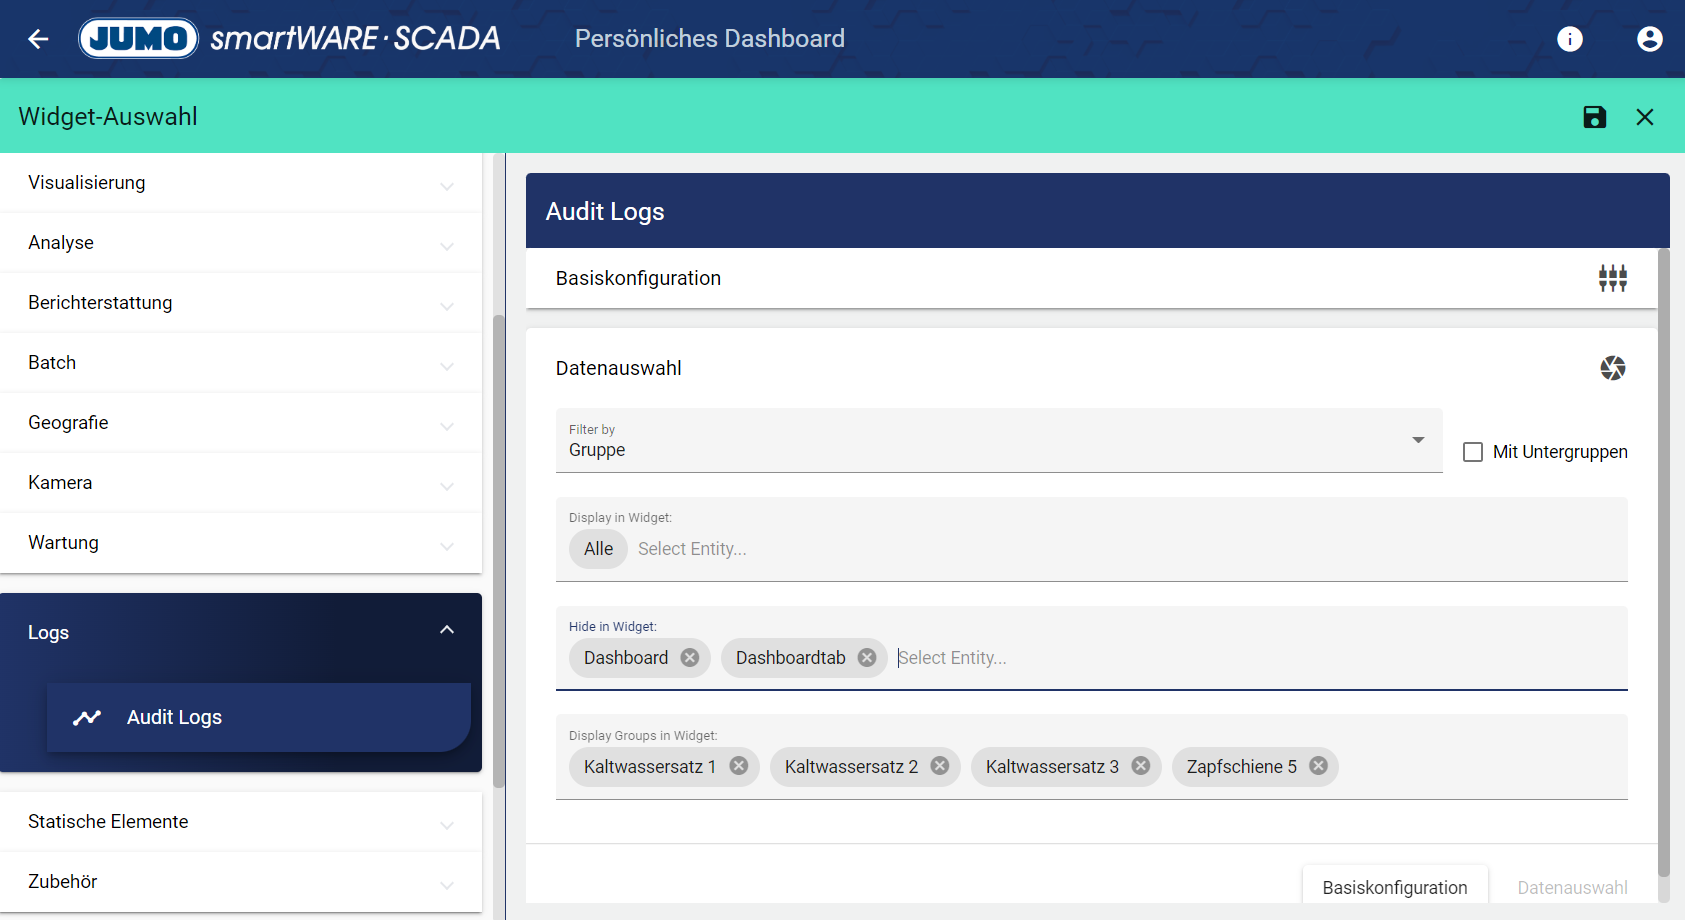1685x920 pixels.
Task: Remove Kaltwassersatz 2 from groups
Action: pos(940,766)
